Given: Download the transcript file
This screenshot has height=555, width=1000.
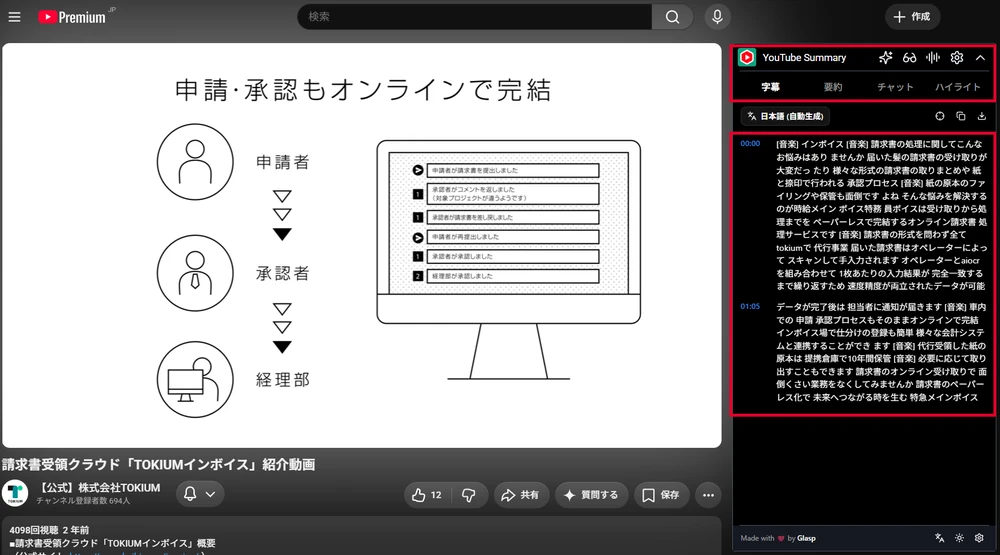Looking at the screenshot, I should pyautogui.click(x=982, y=116).
